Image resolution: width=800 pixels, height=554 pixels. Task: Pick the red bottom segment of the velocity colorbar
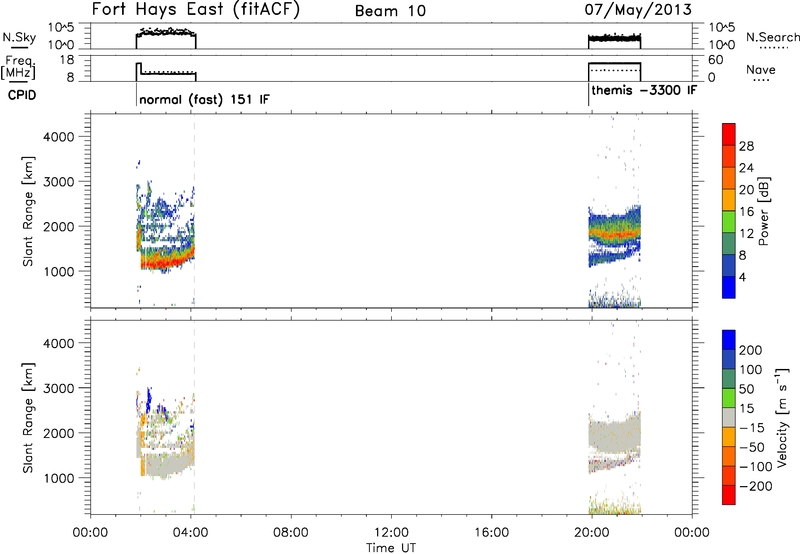729,495
